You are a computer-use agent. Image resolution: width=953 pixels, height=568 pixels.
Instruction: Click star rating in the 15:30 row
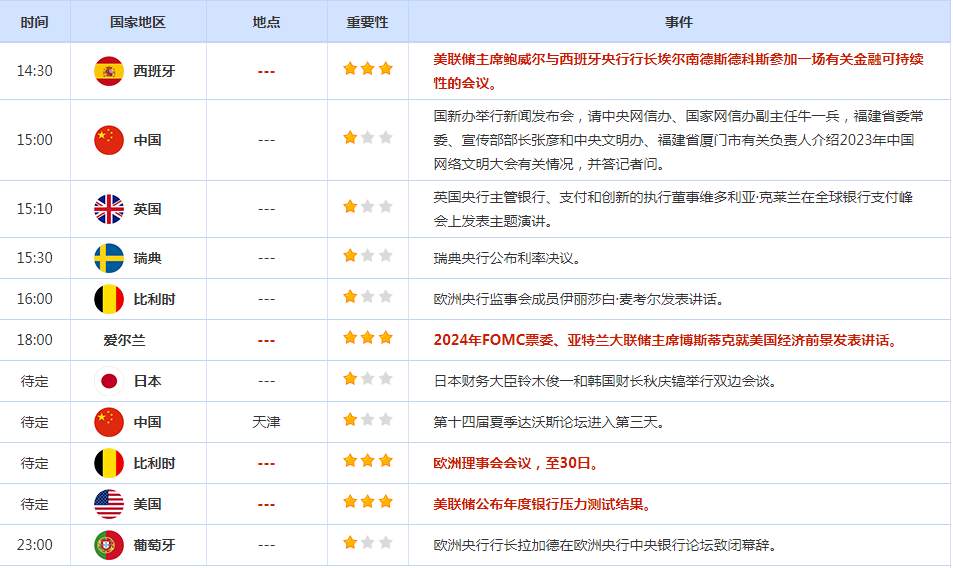[368, 255]
